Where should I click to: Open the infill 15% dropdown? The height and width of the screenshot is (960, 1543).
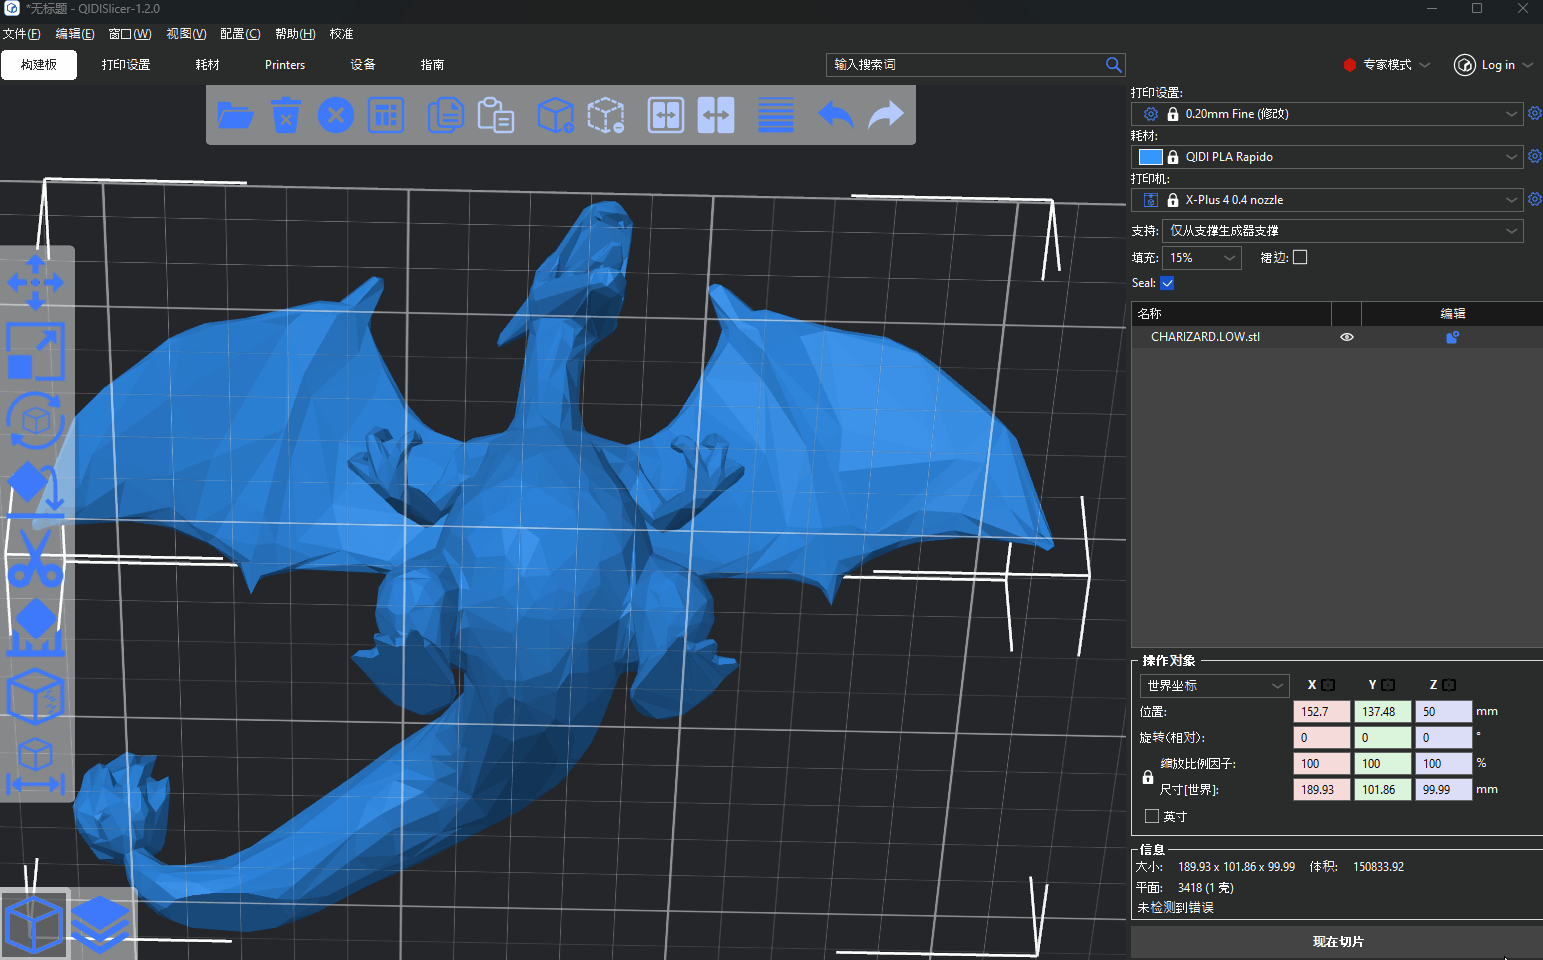point(1202,258)
